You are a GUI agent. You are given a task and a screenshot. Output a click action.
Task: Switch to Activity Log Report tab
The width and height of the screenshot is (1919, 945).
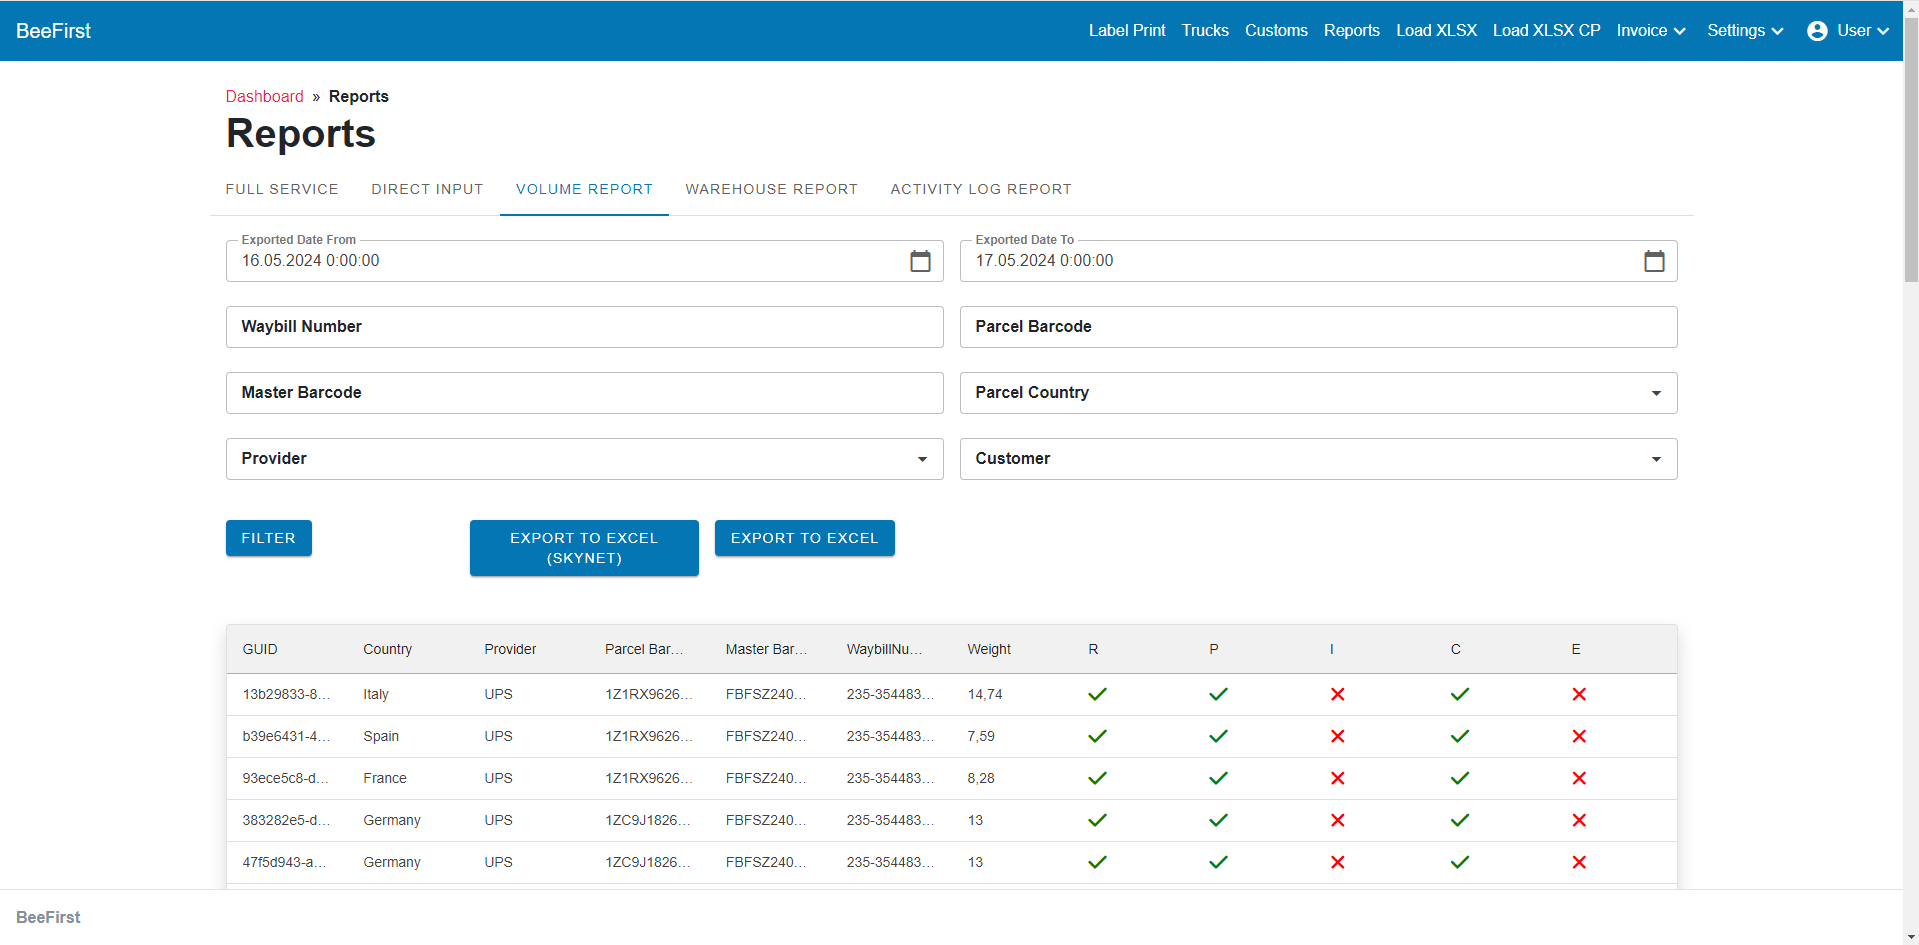[x=981, y=189]
